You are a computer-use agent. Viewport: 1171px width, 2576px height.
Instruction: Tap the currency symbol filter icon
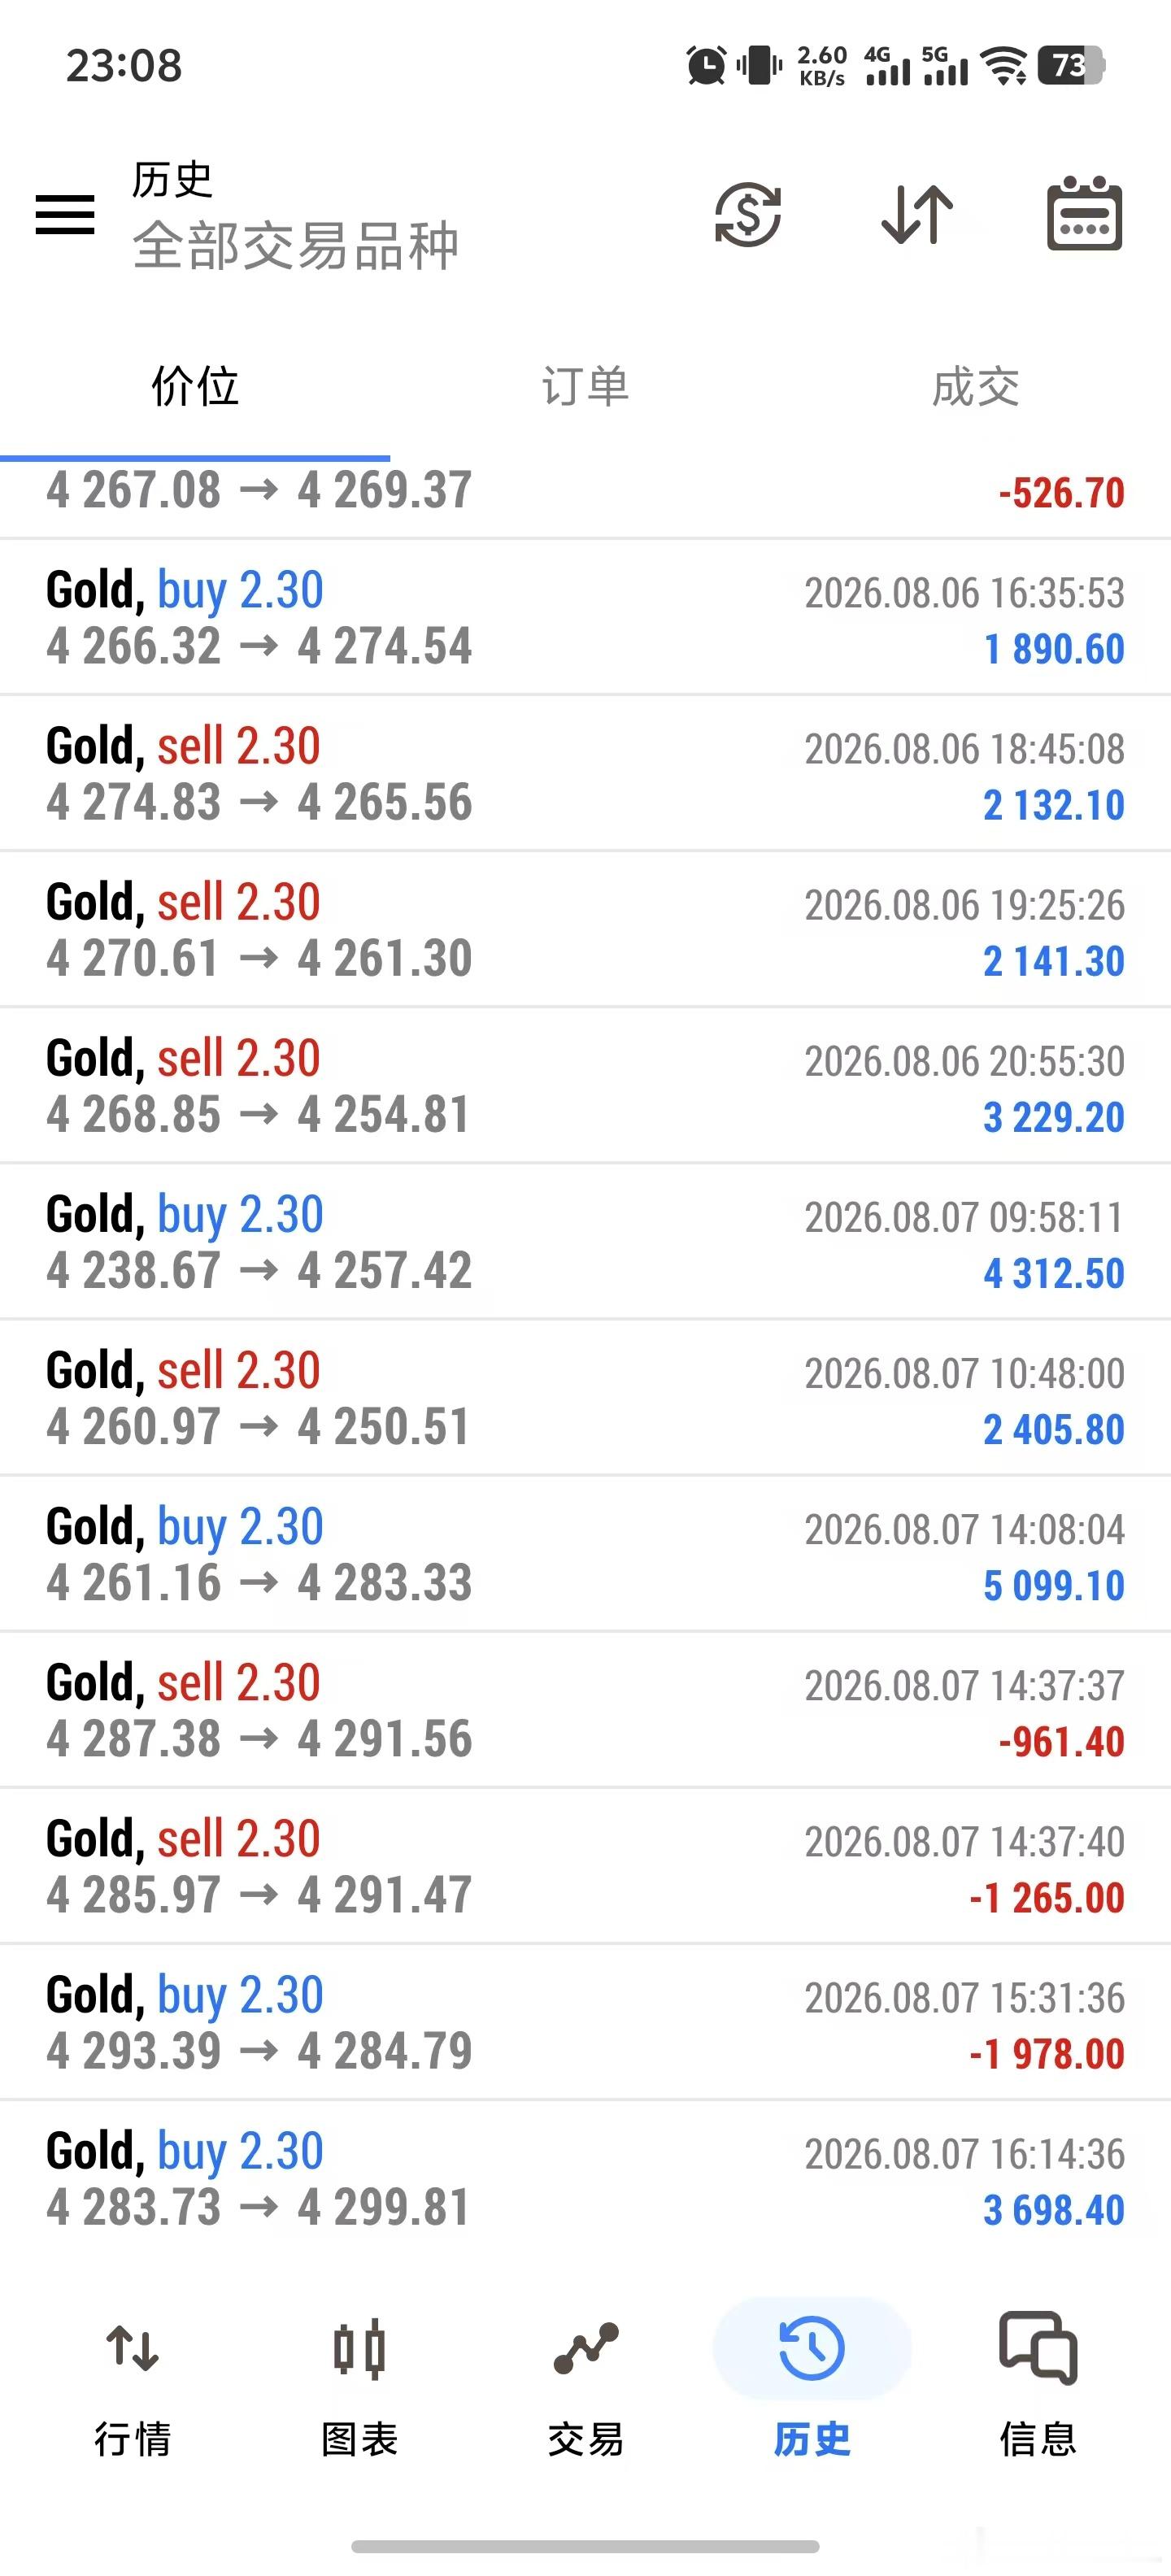point(748,214)
